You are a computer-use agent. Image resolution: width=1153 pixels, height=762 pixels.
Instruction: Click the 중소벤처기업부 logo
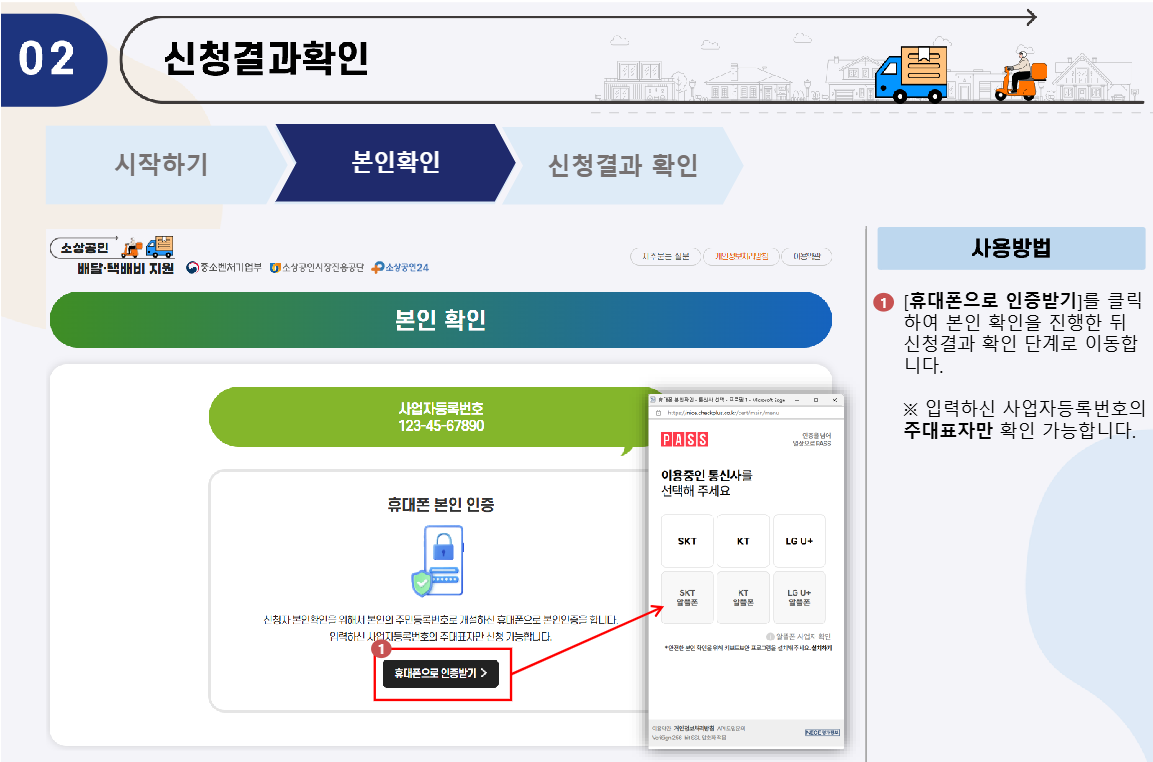point(224,267)
